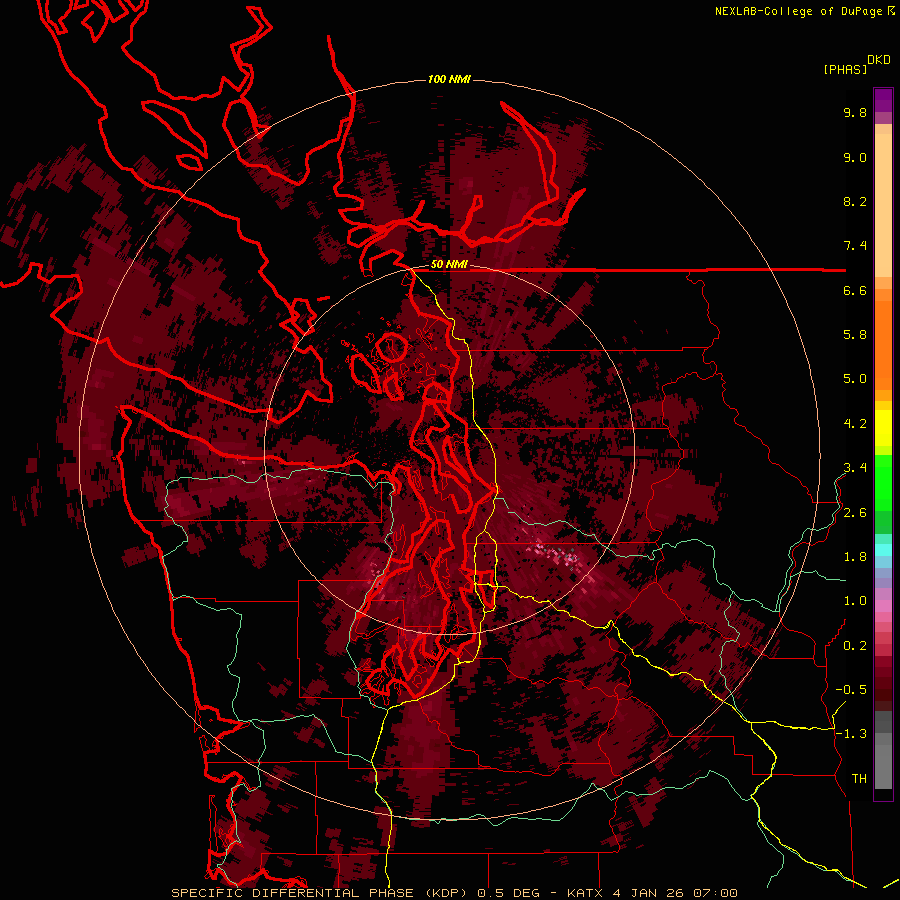This screenshot has width=900, height=900.
Task: Click the -1.3 color scale value
Action: point(851,734)
